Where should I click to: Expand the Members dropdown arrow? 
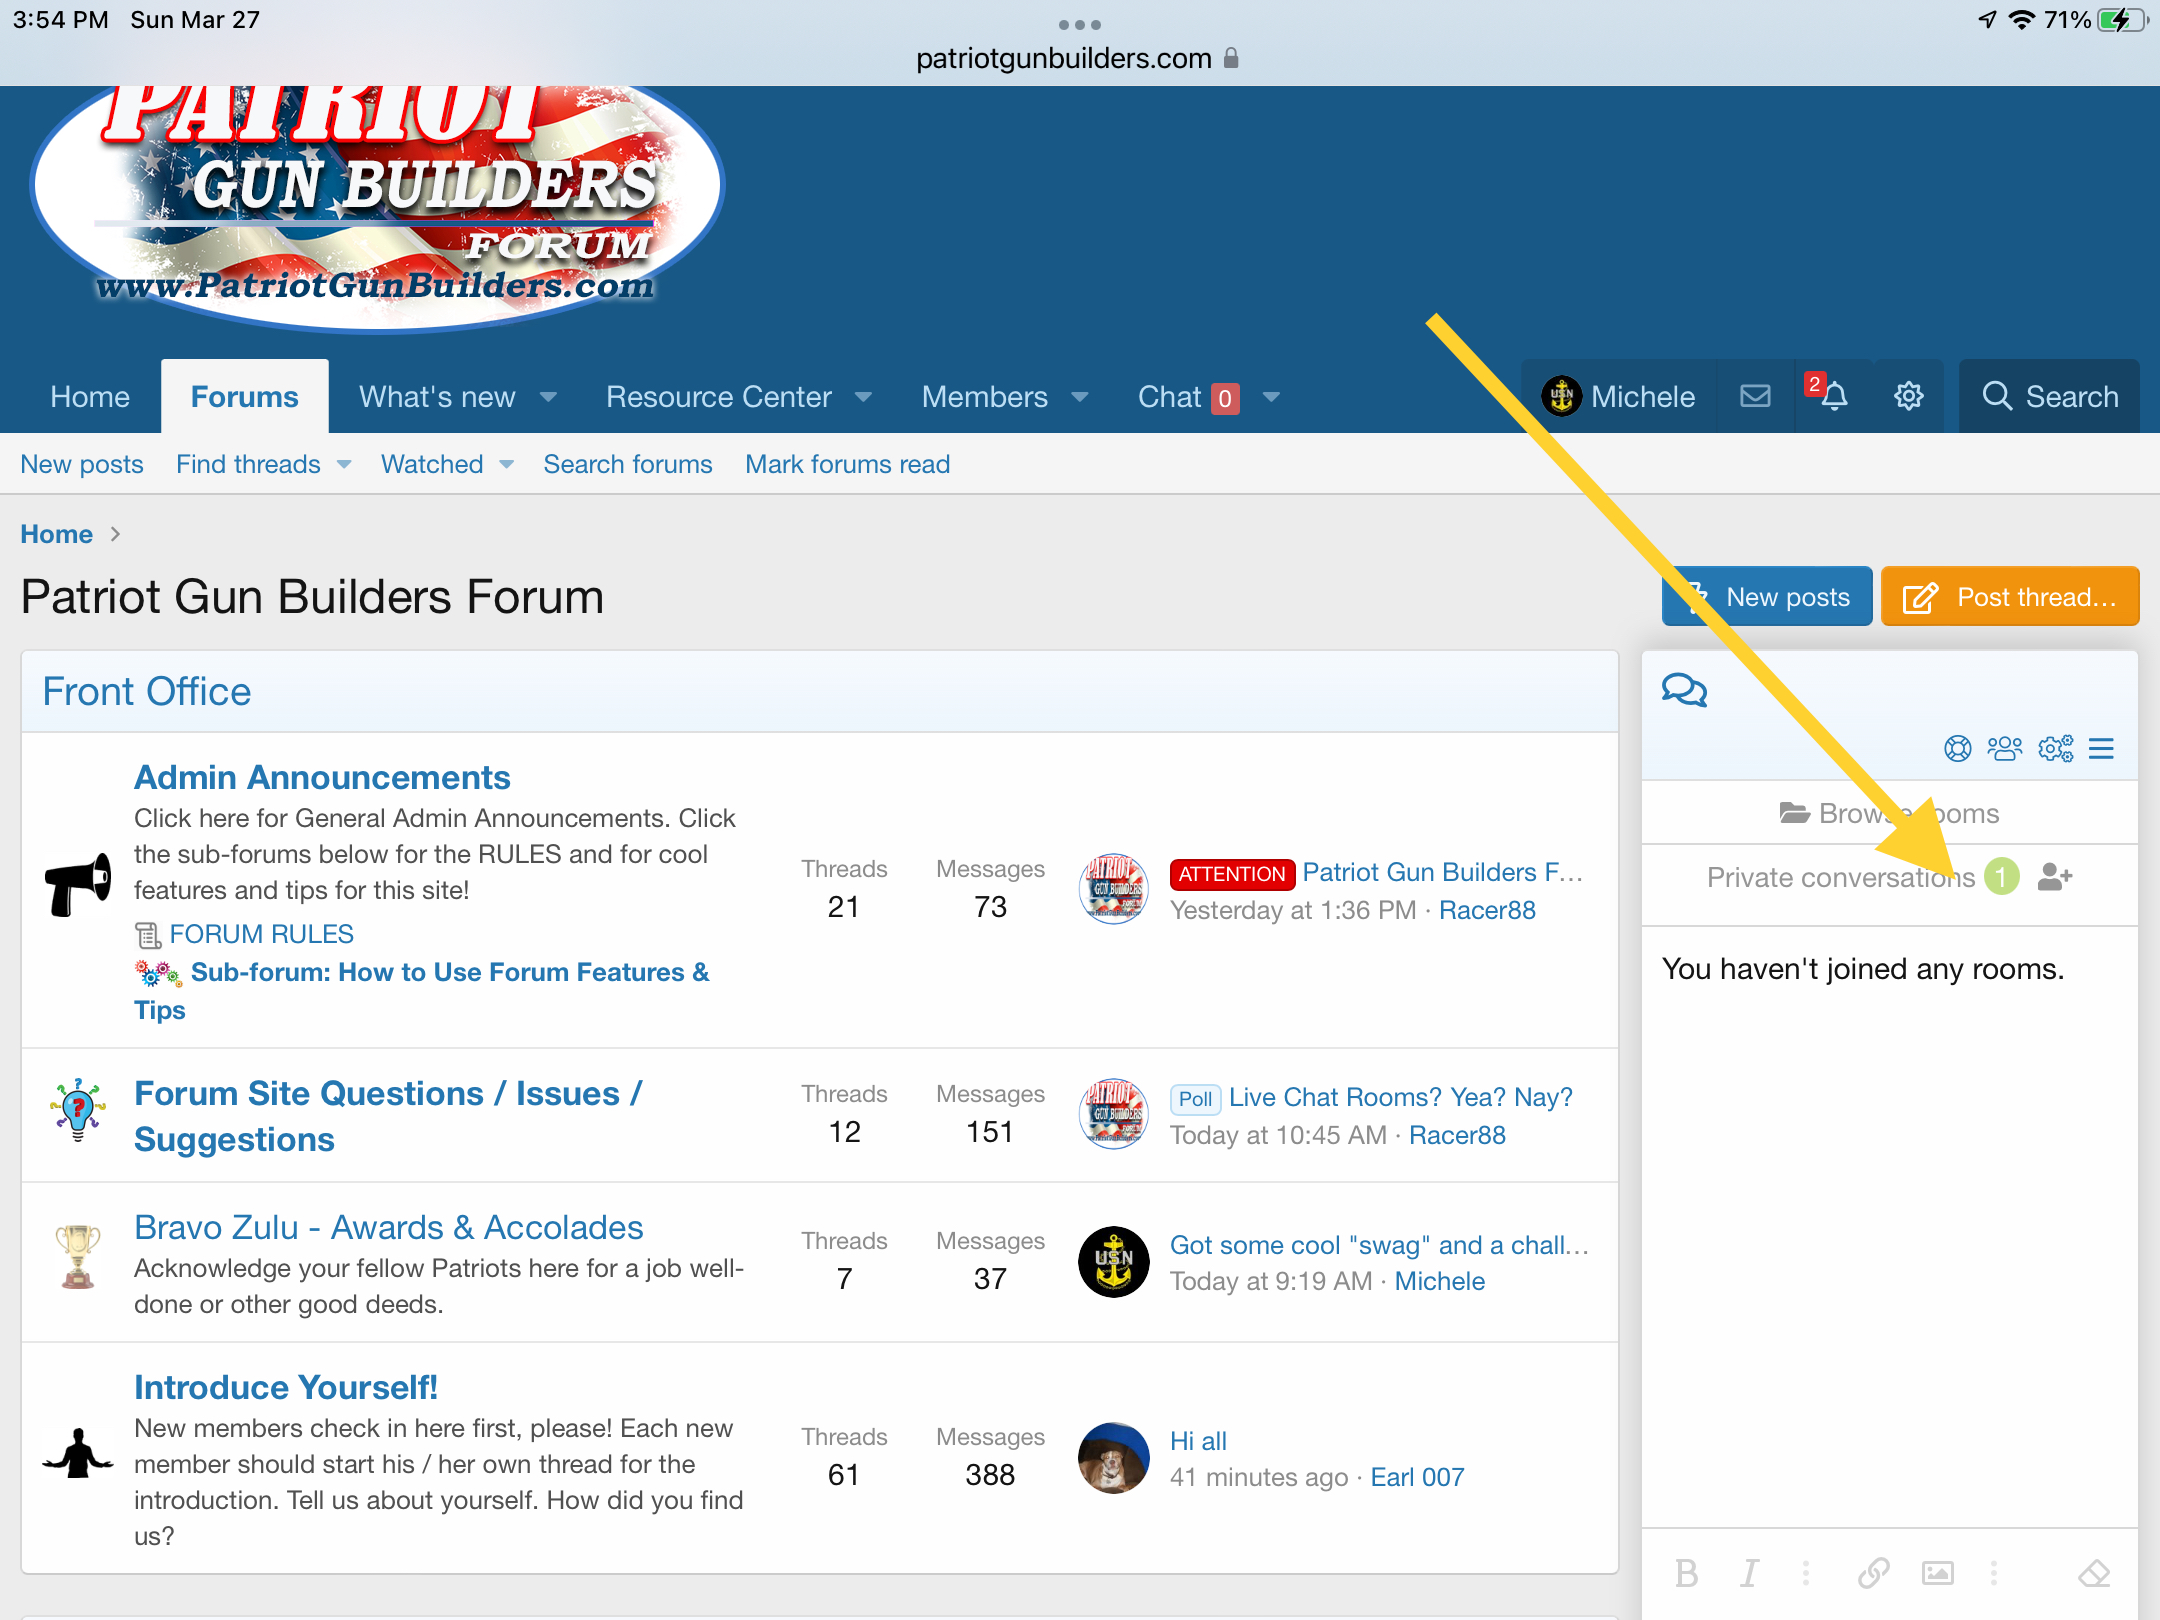[x=1080, y=397]
